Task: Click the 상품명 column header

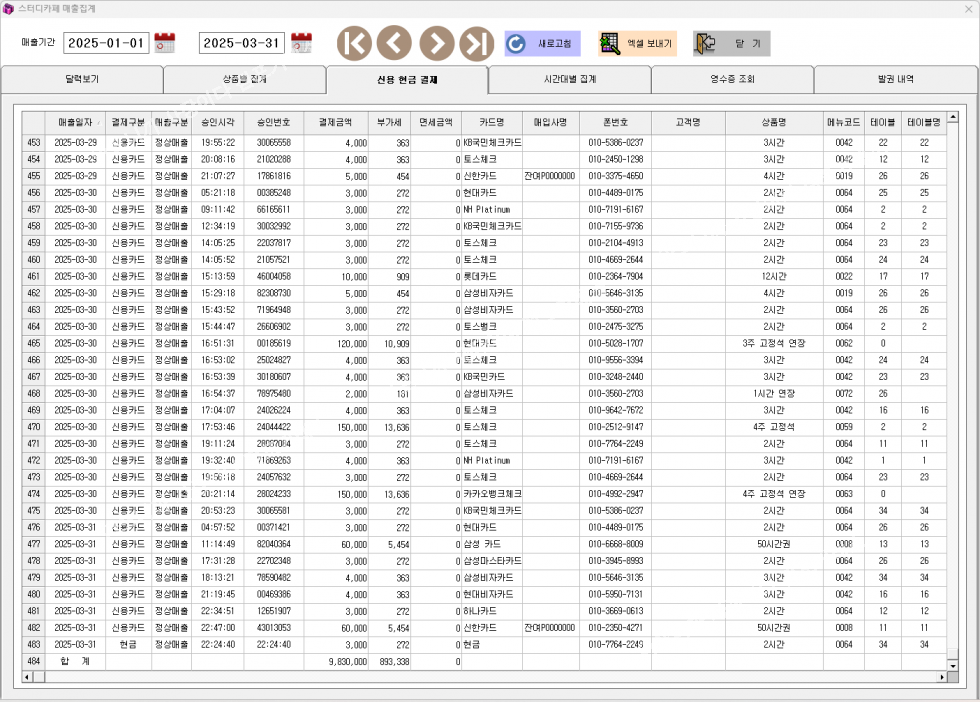Action: pos(774,123)
